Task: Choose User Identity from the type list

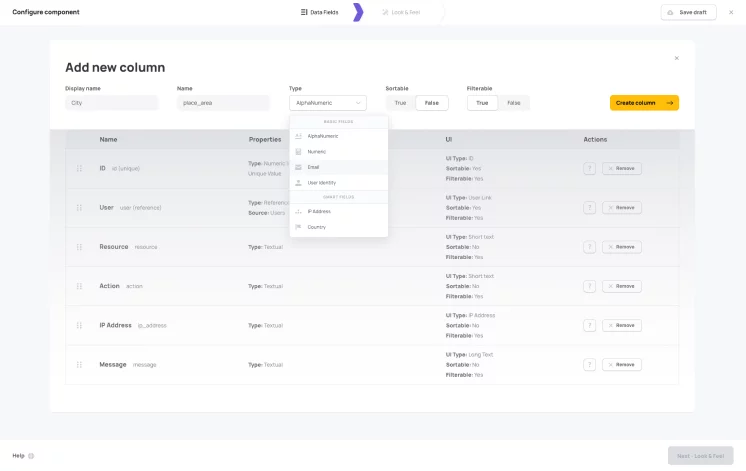Action: click(x=322, y=183)
